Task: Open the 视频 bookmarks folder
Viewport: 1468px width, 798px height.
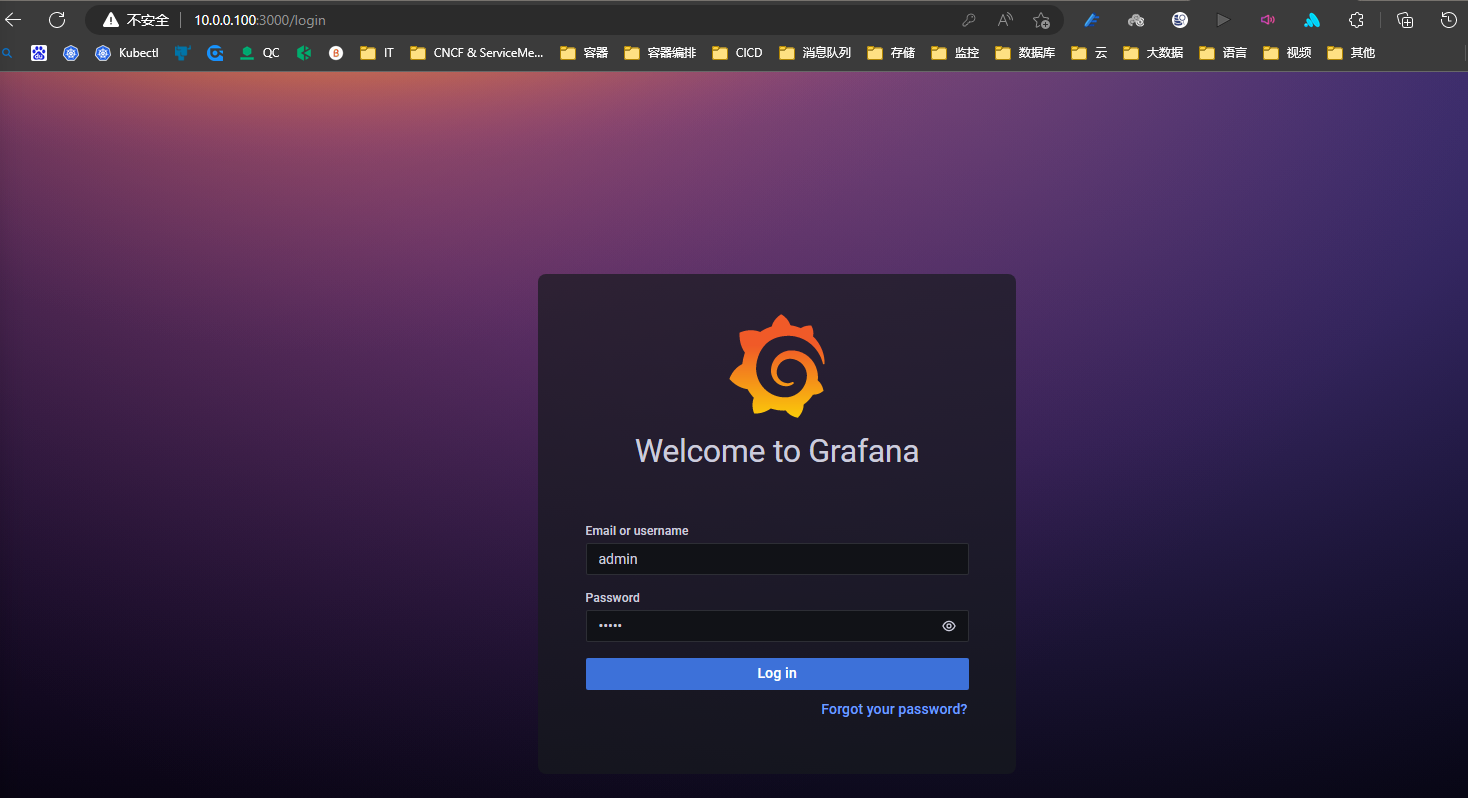Action: point(1287,53)
